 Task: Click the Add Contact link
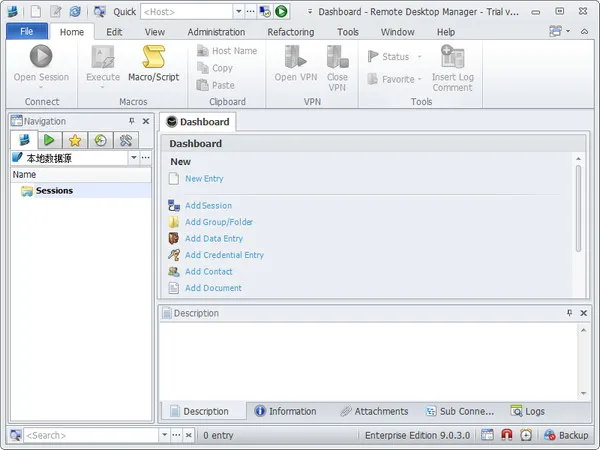209,271
